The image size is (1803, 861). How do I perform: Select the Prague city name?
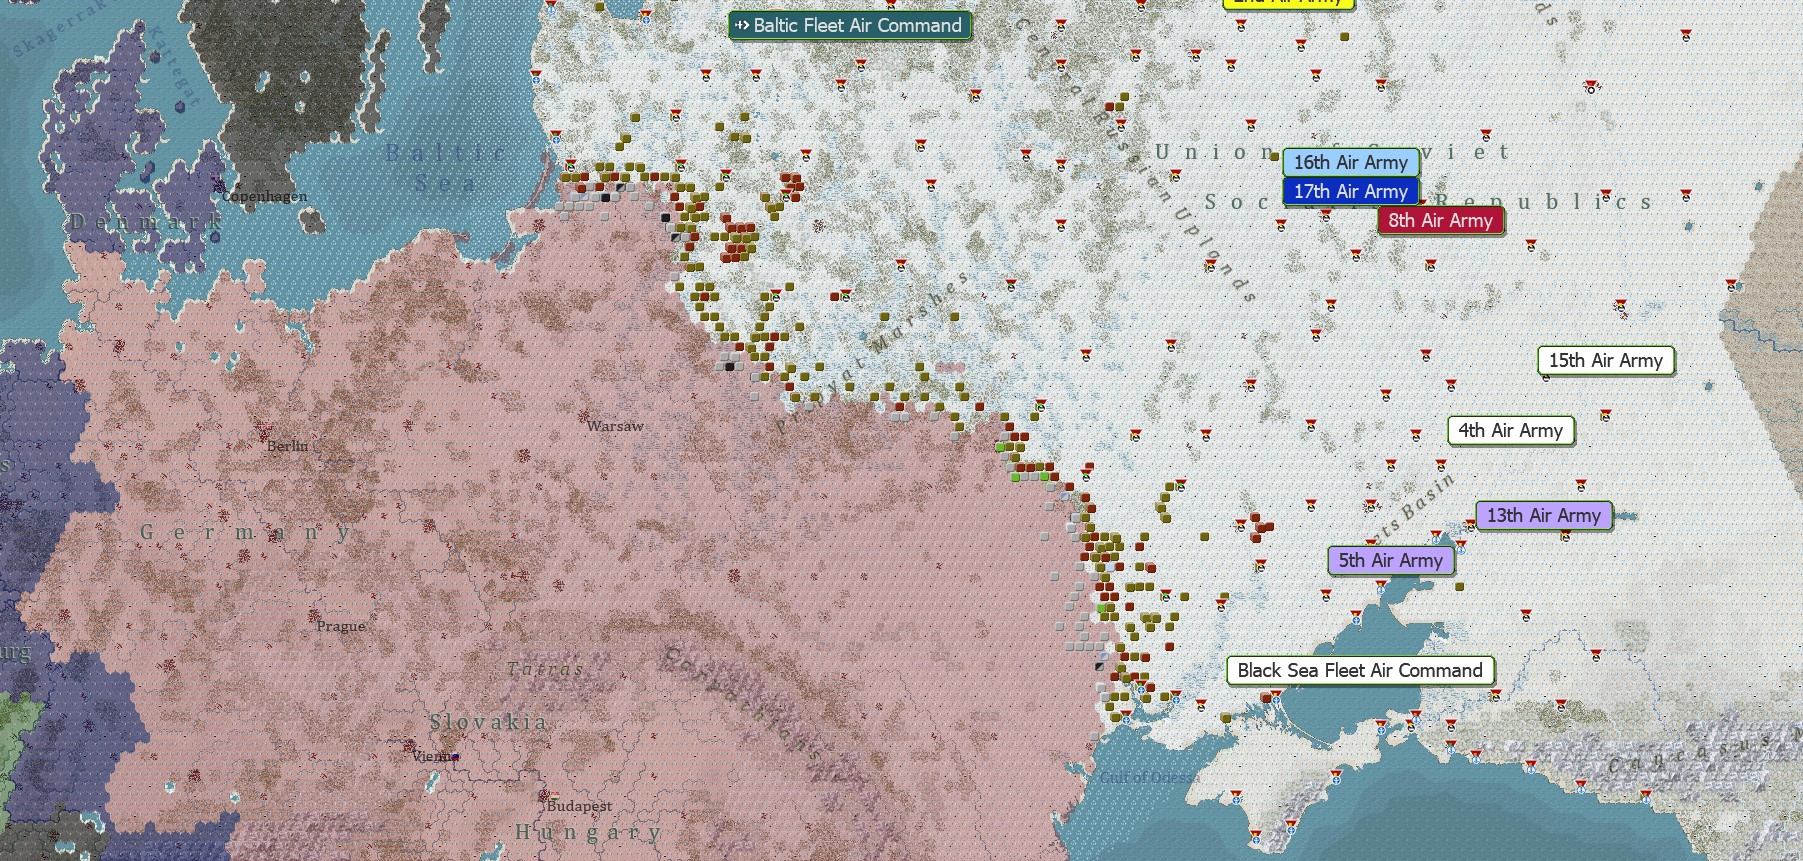pos(341,626)
